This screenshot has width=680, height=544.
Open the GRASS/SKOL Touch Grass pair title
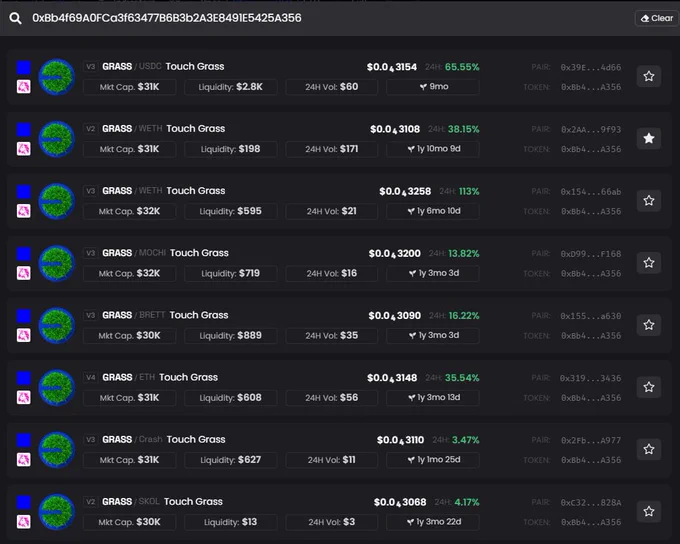162,501
